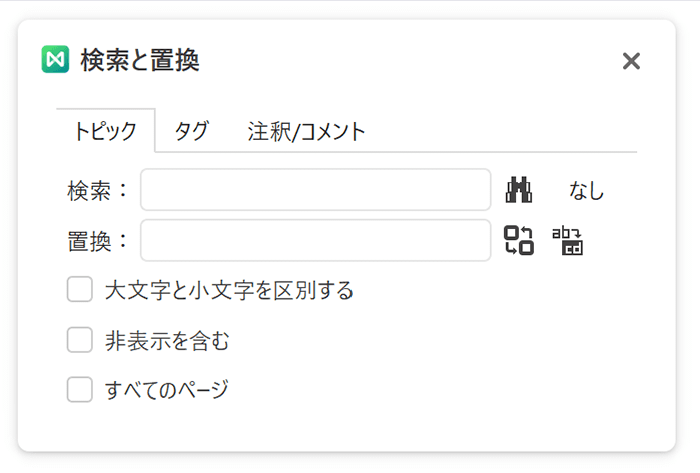This screenshot has height=473, width=700.
Task: Click the green MindMaster logo icon
Action: point(55,59)
